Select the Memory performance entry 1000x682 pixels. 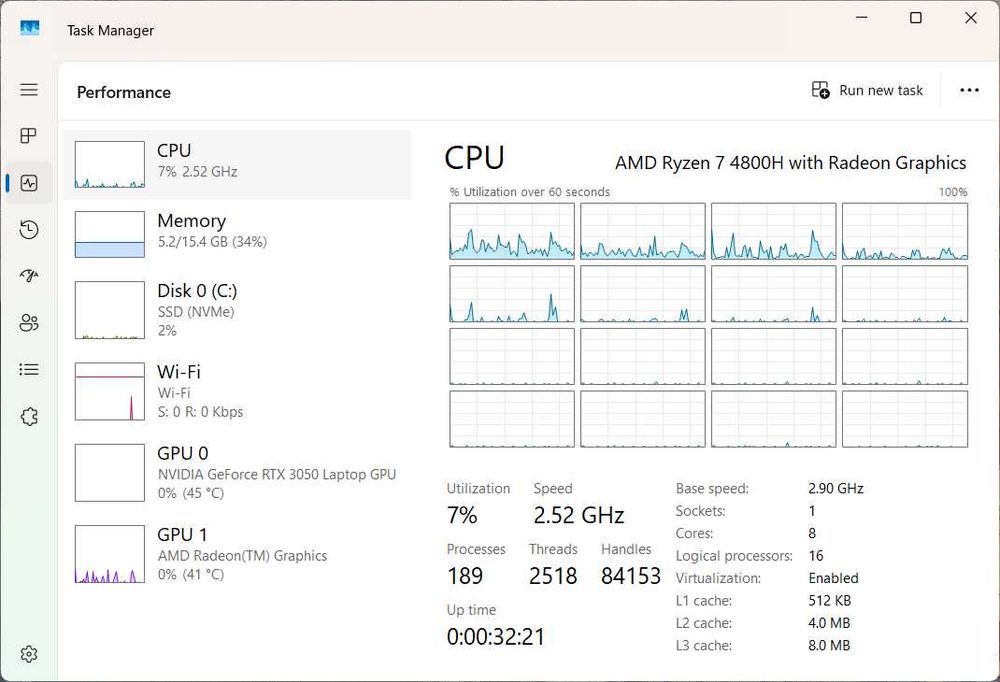coord(237,234)
